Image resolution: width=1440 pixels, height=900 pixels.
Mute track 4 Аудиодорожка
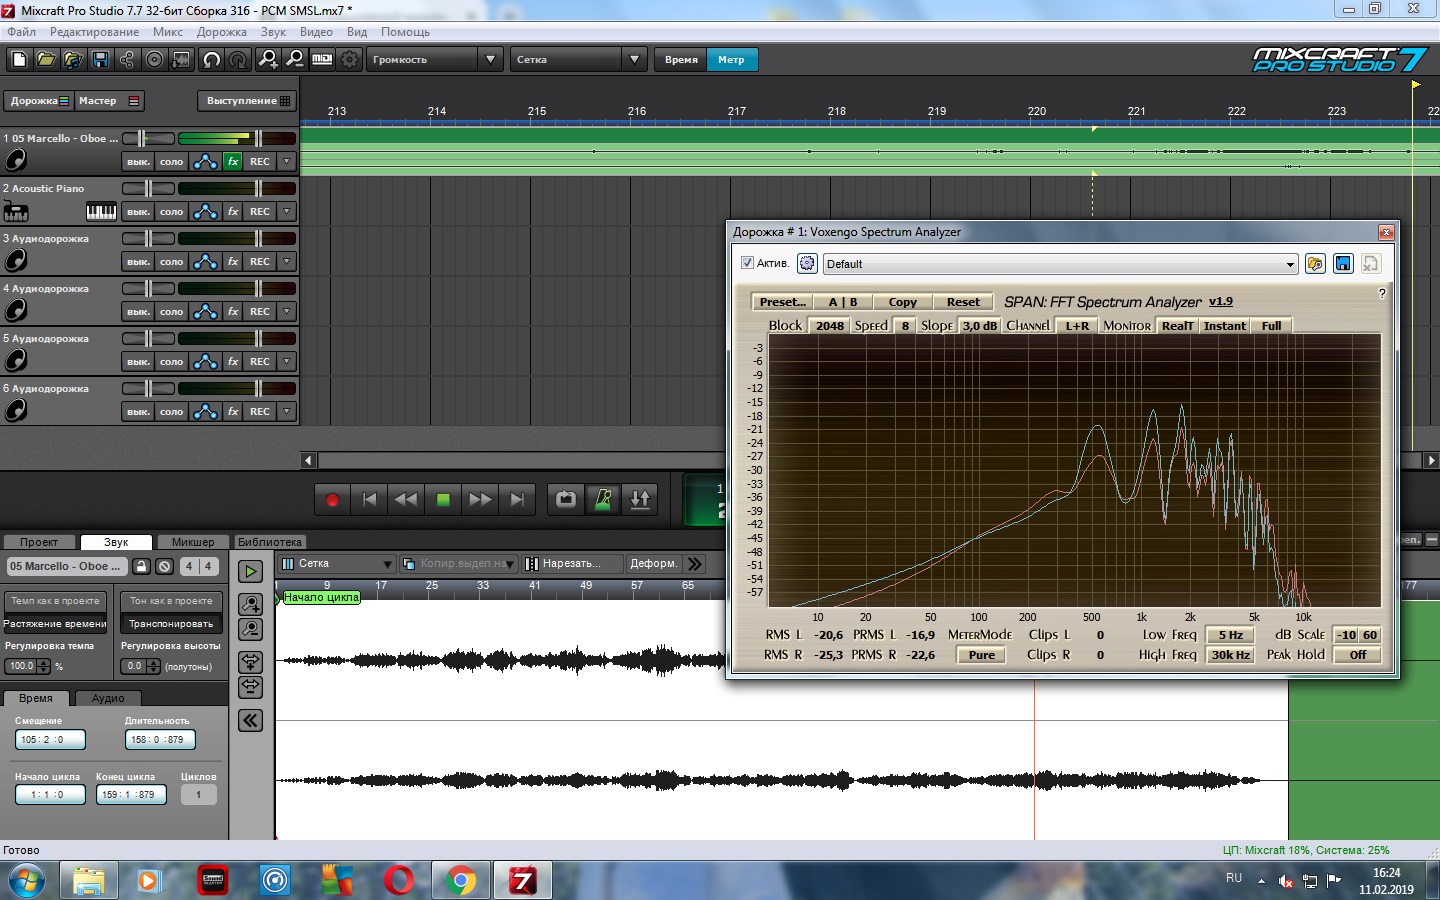pyautogui.click(x=138, y=311)
